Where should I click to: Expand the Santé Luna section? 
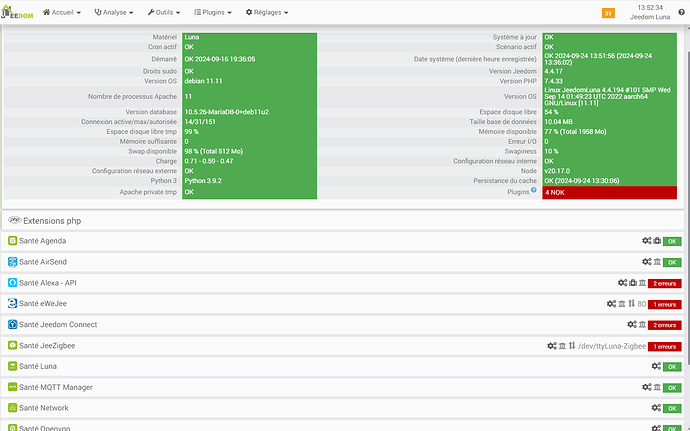click(342, 366)
